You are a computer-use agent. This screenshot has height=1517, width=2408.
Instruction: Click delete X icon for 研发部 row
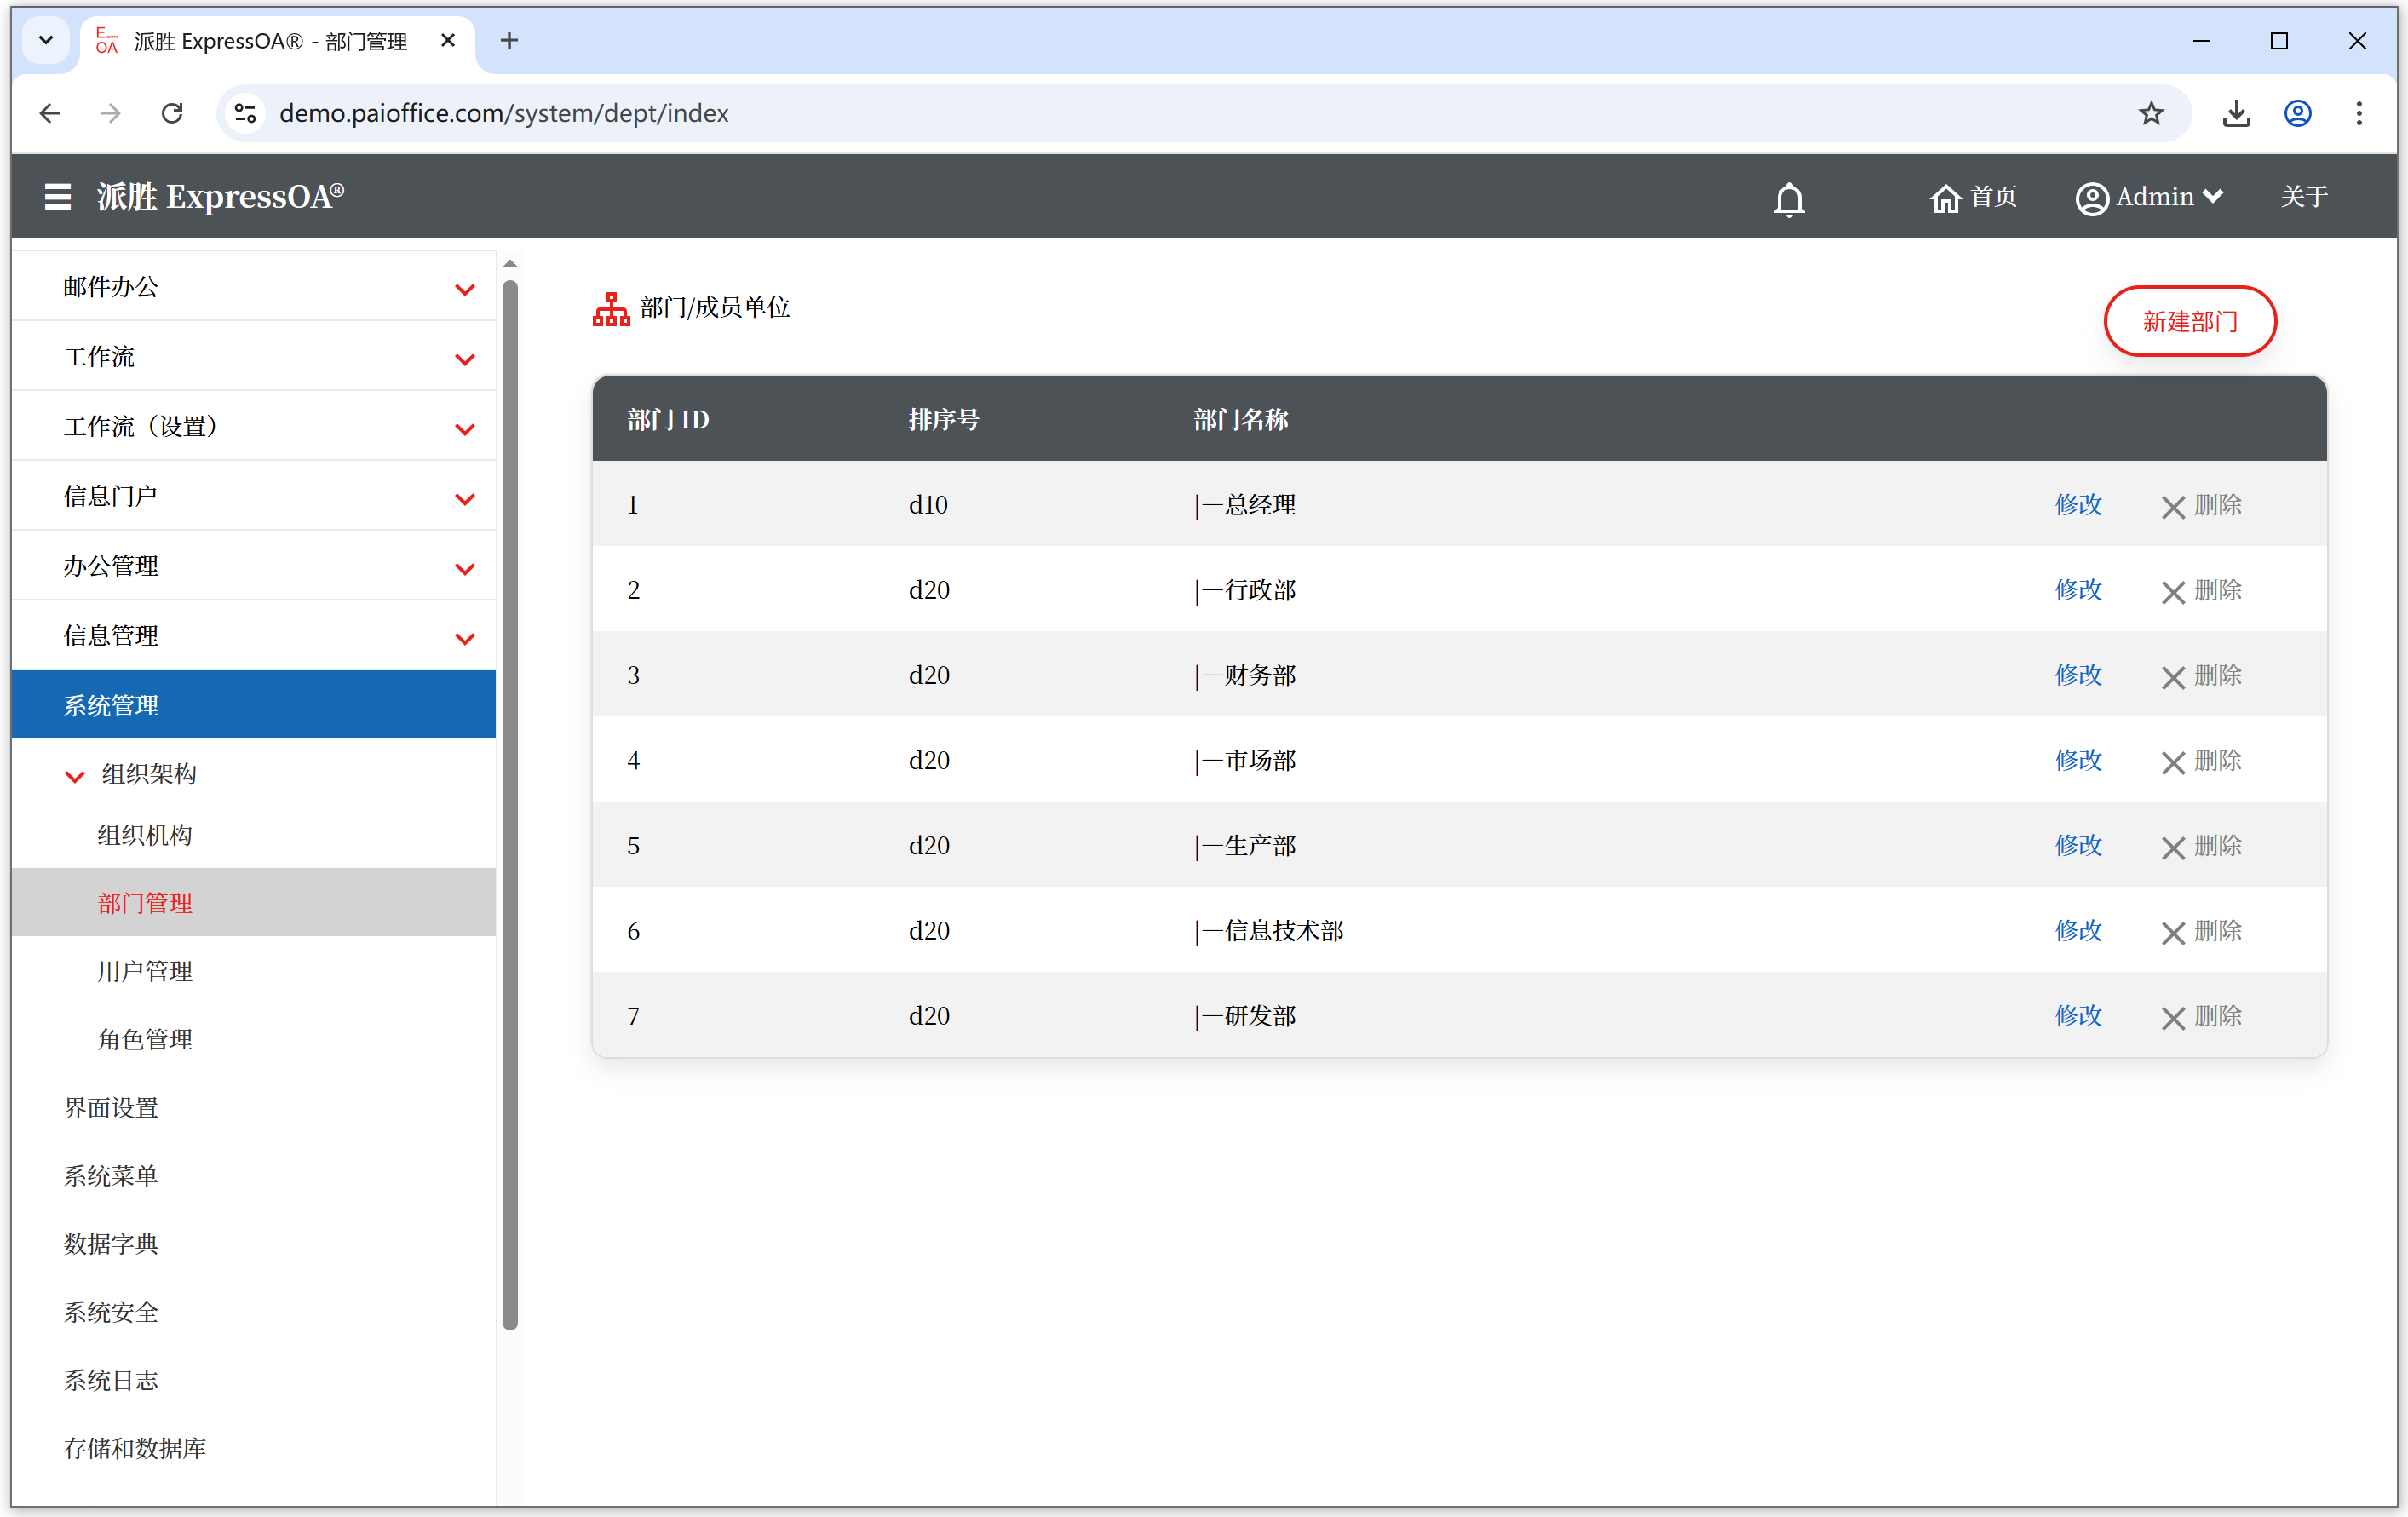pos(2172,1018)
